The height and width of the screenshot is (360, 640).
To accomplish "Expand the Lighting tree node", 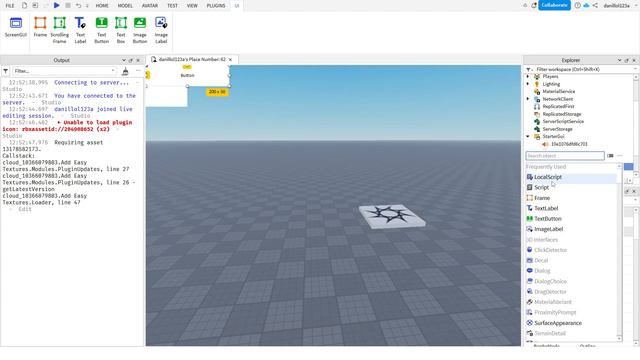I will coord(528,84).
